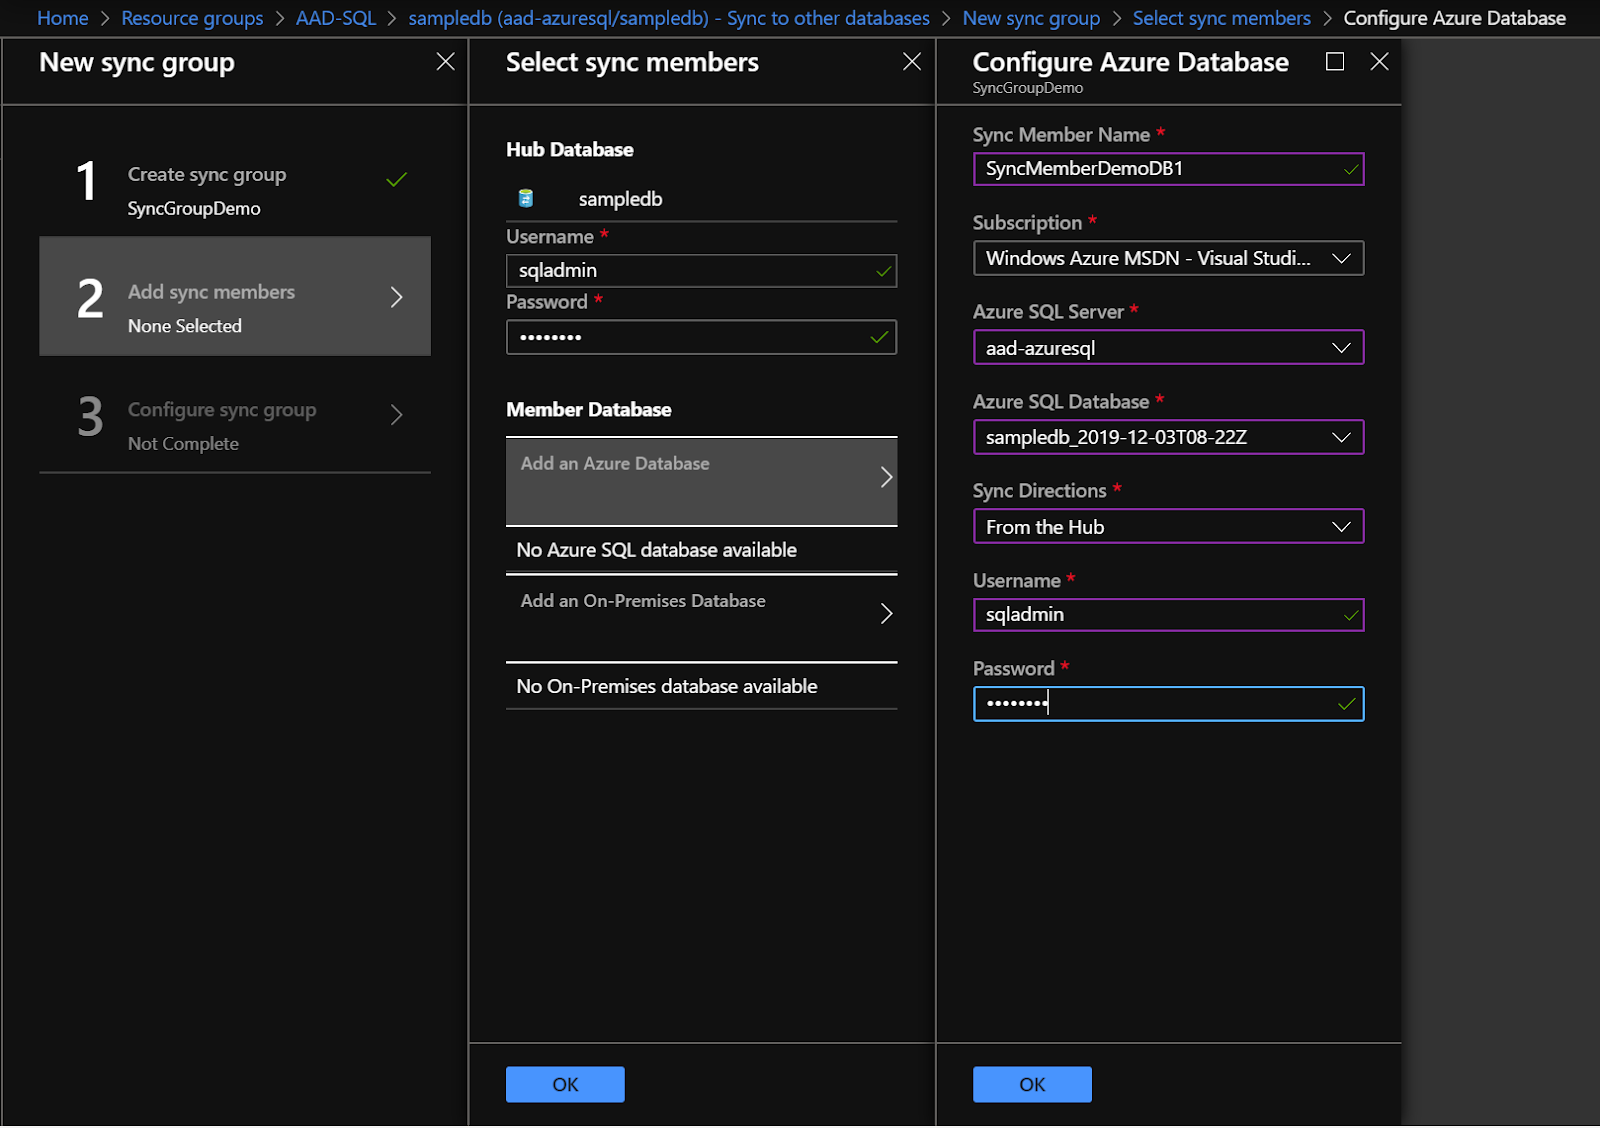This screenshot has width=1600, height=1128.
Task: Open the AAD-SQL breadcrumb link
Action: 335,17
